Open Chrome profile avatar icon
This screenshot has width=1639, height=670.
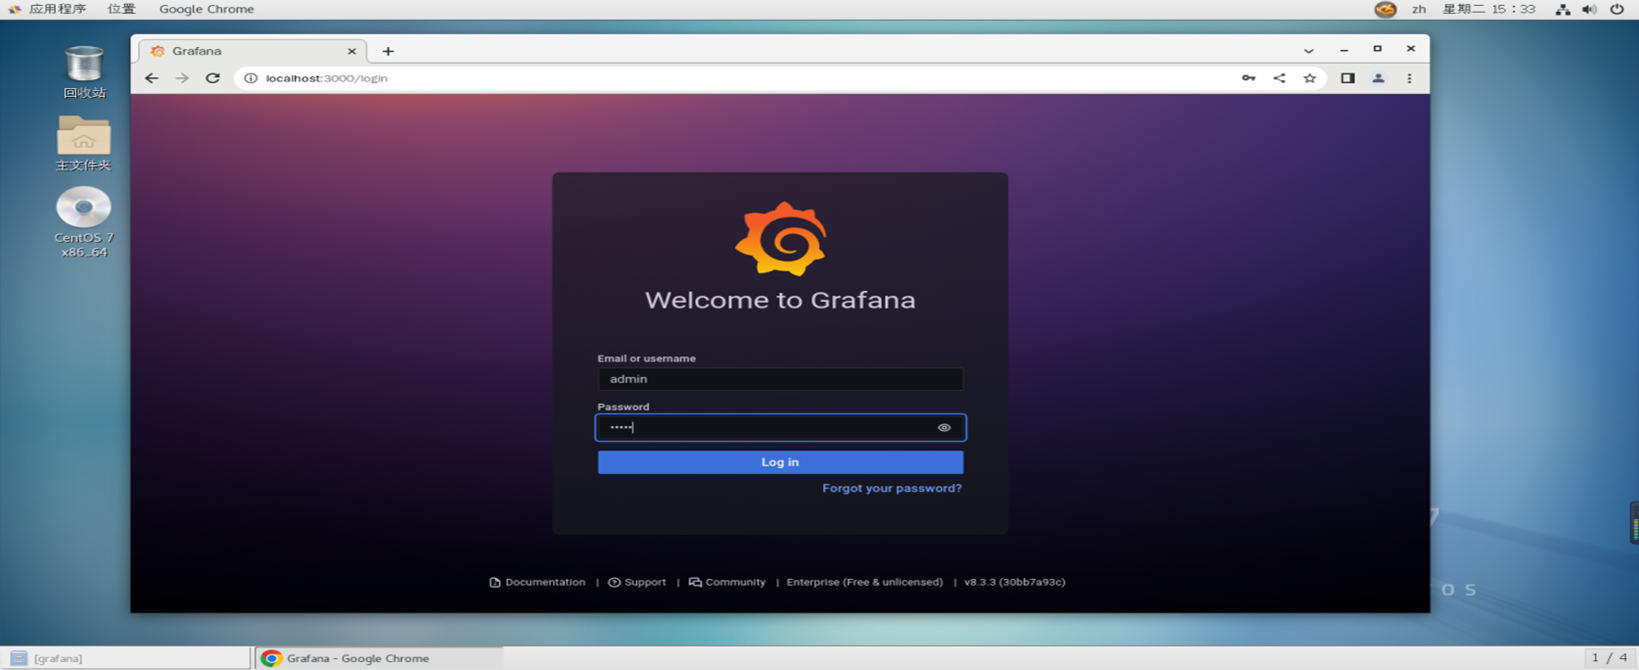click(x=1378, y=78)
